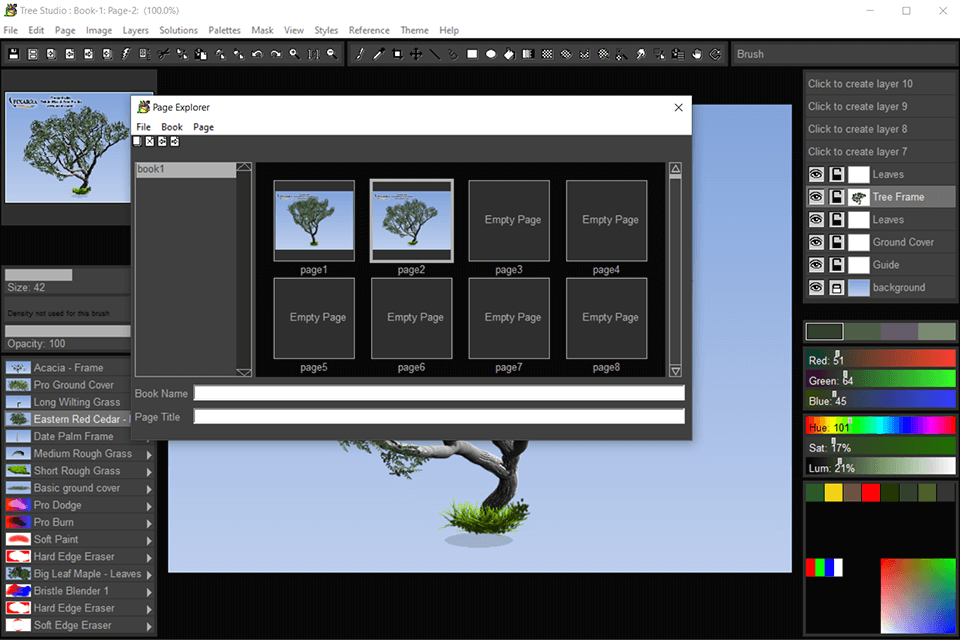The width and height of the screenshot is (960, 640).
Task: Click to create layer 7
Action: (879, 151)
